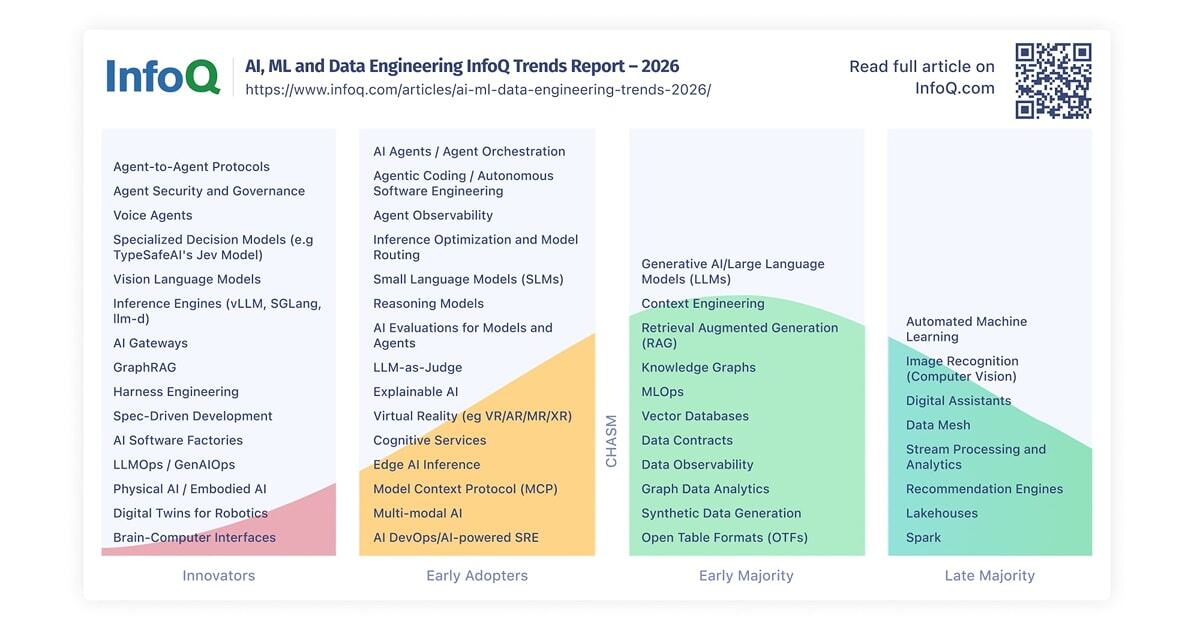Select 'Explainable AI' item
1200x630 pixels.
(x=416, y=392)
